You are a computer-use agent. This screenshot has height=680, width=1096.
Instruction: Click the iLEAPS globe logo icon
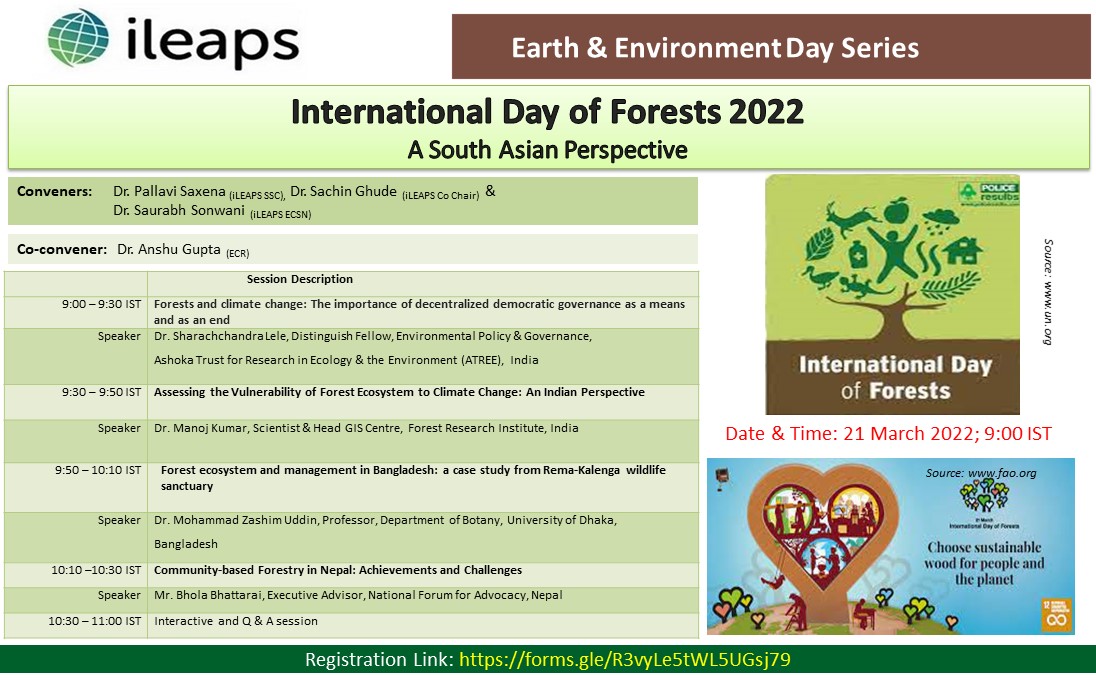tap(78, 37)
